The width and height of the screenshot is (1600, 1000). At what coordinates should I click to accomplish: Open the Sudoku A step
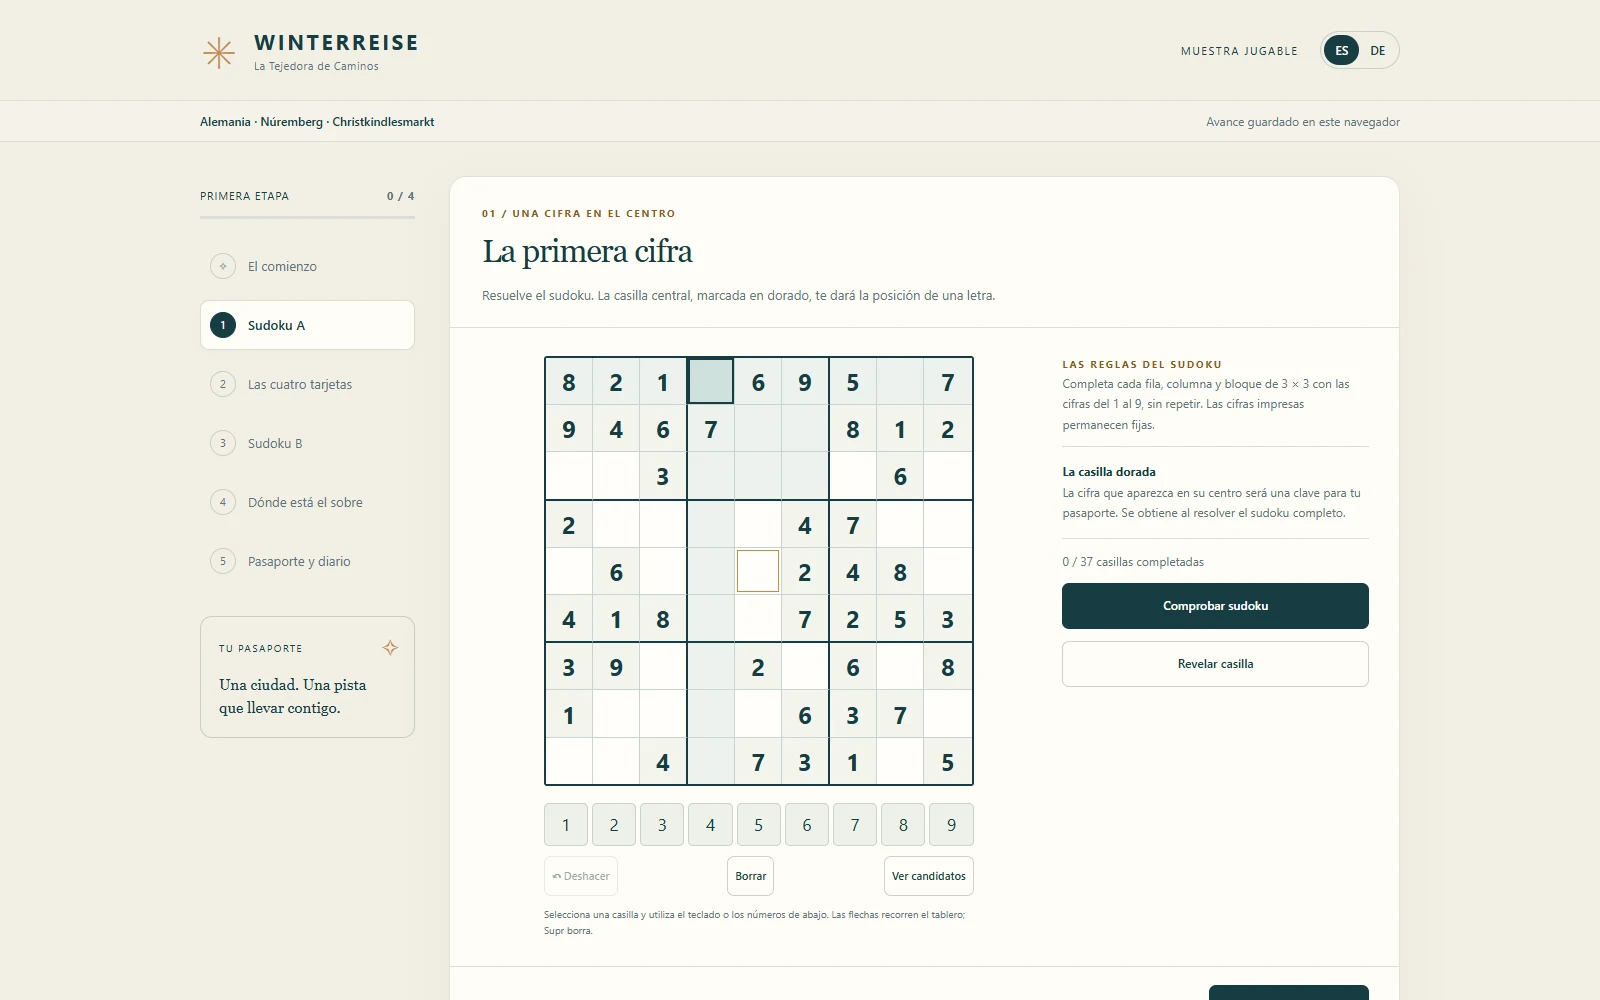(x=307, y=325)
